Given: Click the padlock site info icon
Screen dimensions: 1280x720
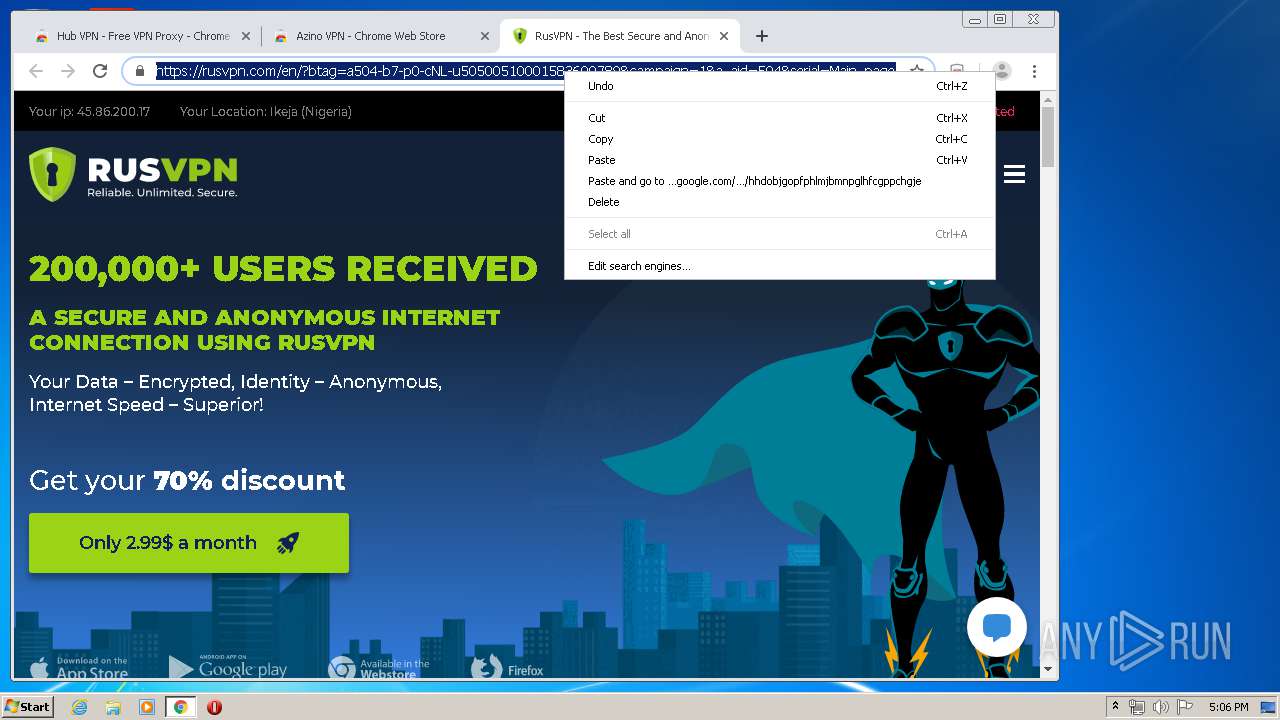Looking at the screenshot, I should 140,71.
